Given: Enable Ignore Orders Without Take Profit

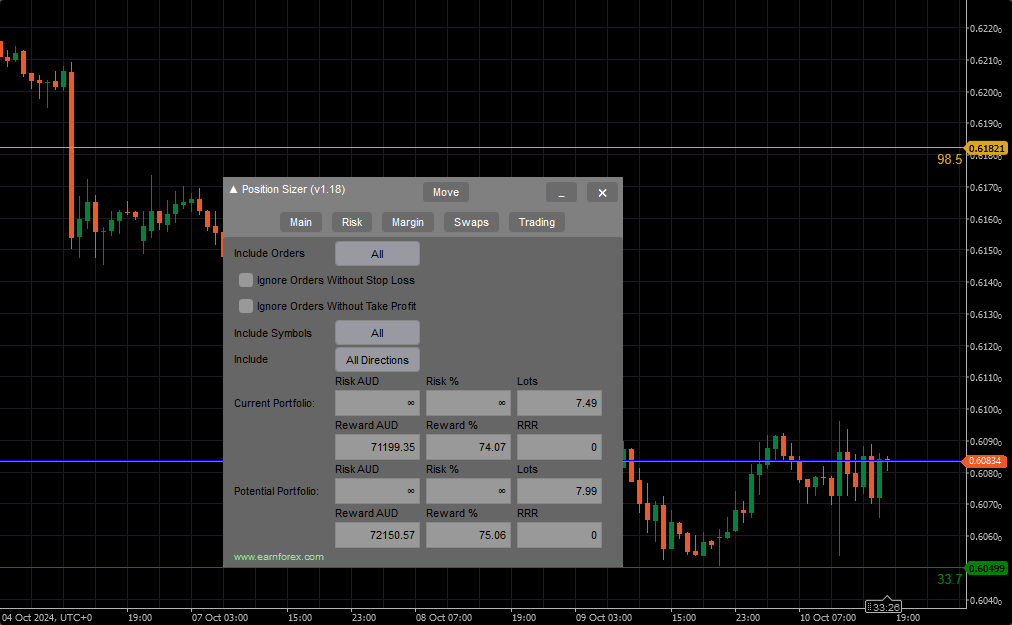Looking at the screenshot, I should tap(246, 307).
